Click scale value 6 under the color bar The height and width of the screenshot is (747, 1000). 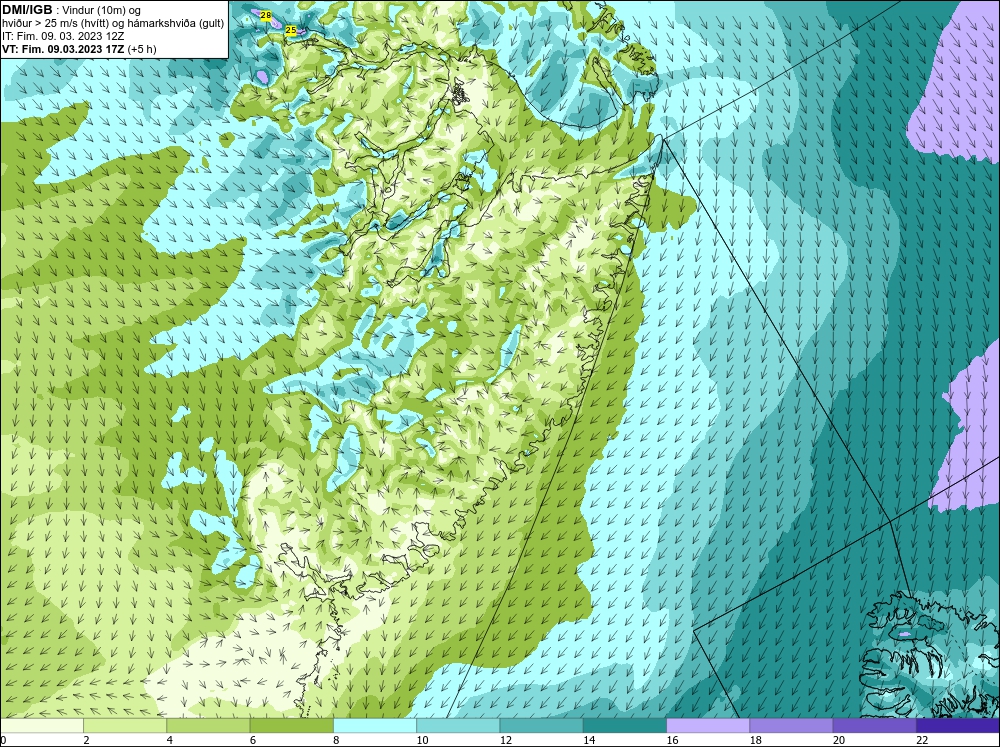click(253, 740)
